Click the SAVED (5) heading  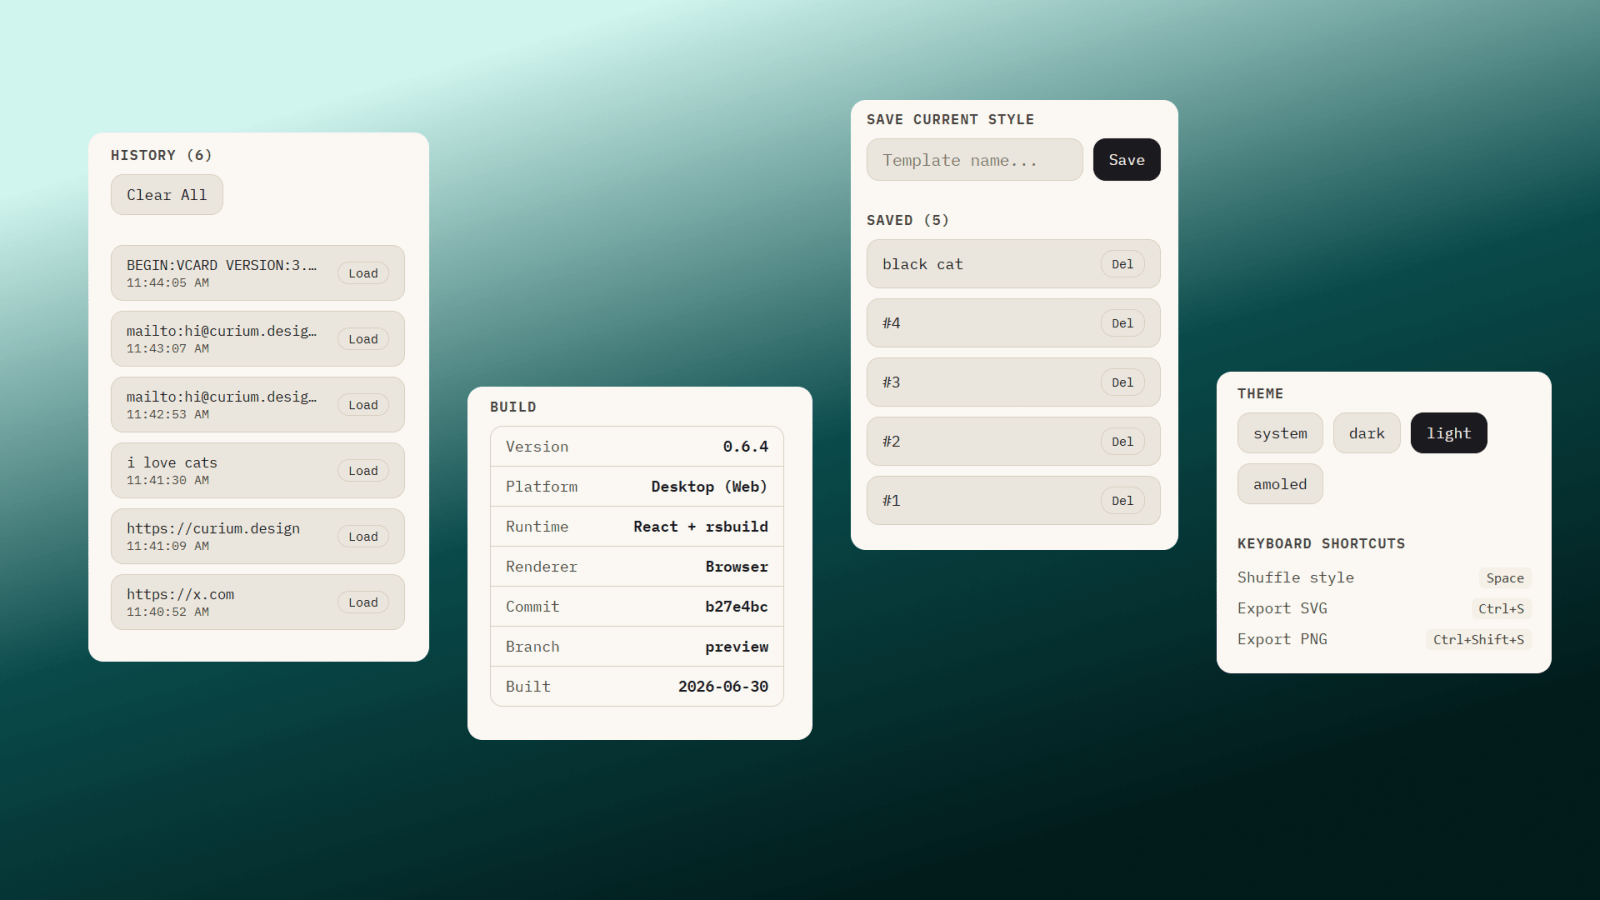point(908,220)
